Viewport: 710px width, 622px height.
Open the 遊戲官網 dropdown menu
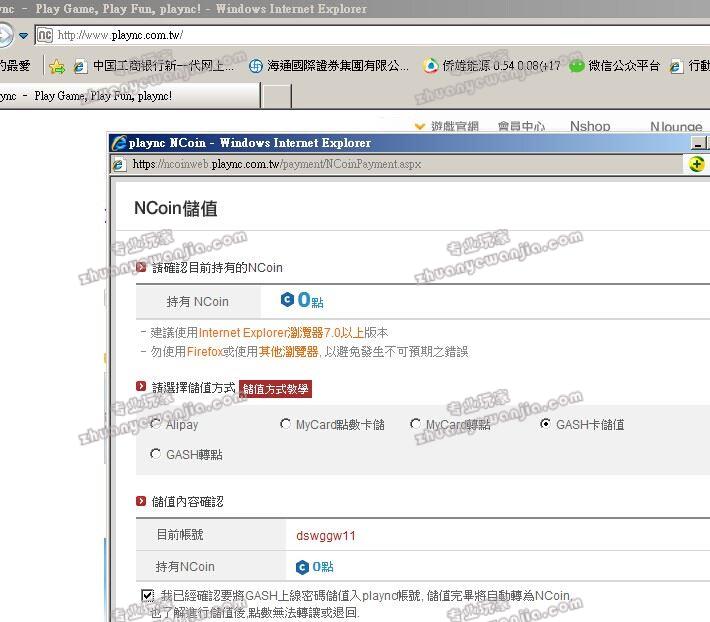446,126
